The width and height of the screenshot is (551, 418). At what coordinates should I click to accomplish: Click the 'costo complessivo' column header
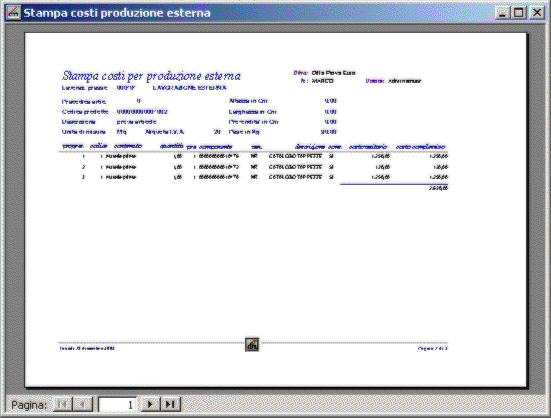click(x=421, y=146)
